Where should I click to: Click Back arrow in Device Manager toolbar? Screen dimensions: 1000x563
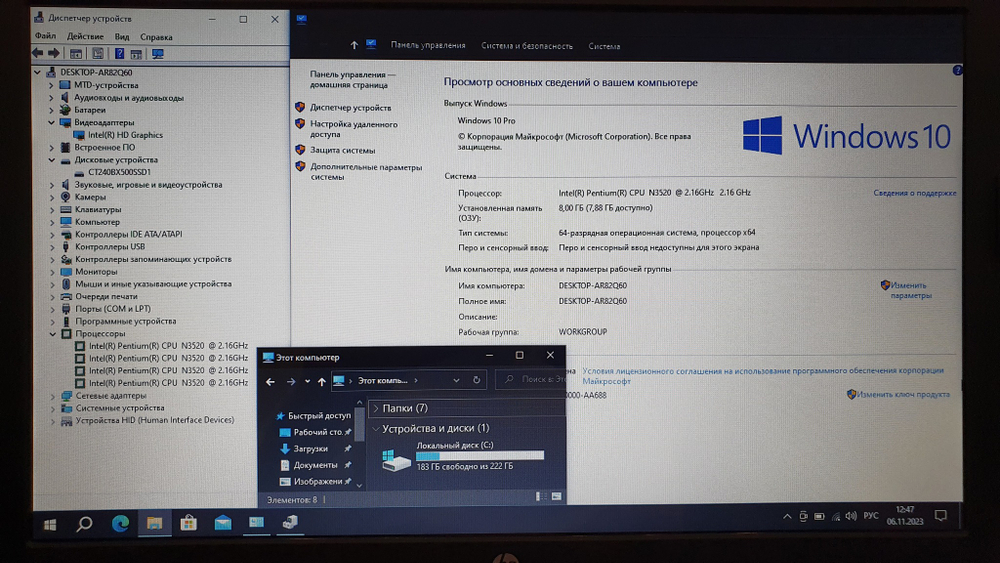click(38, 54)
